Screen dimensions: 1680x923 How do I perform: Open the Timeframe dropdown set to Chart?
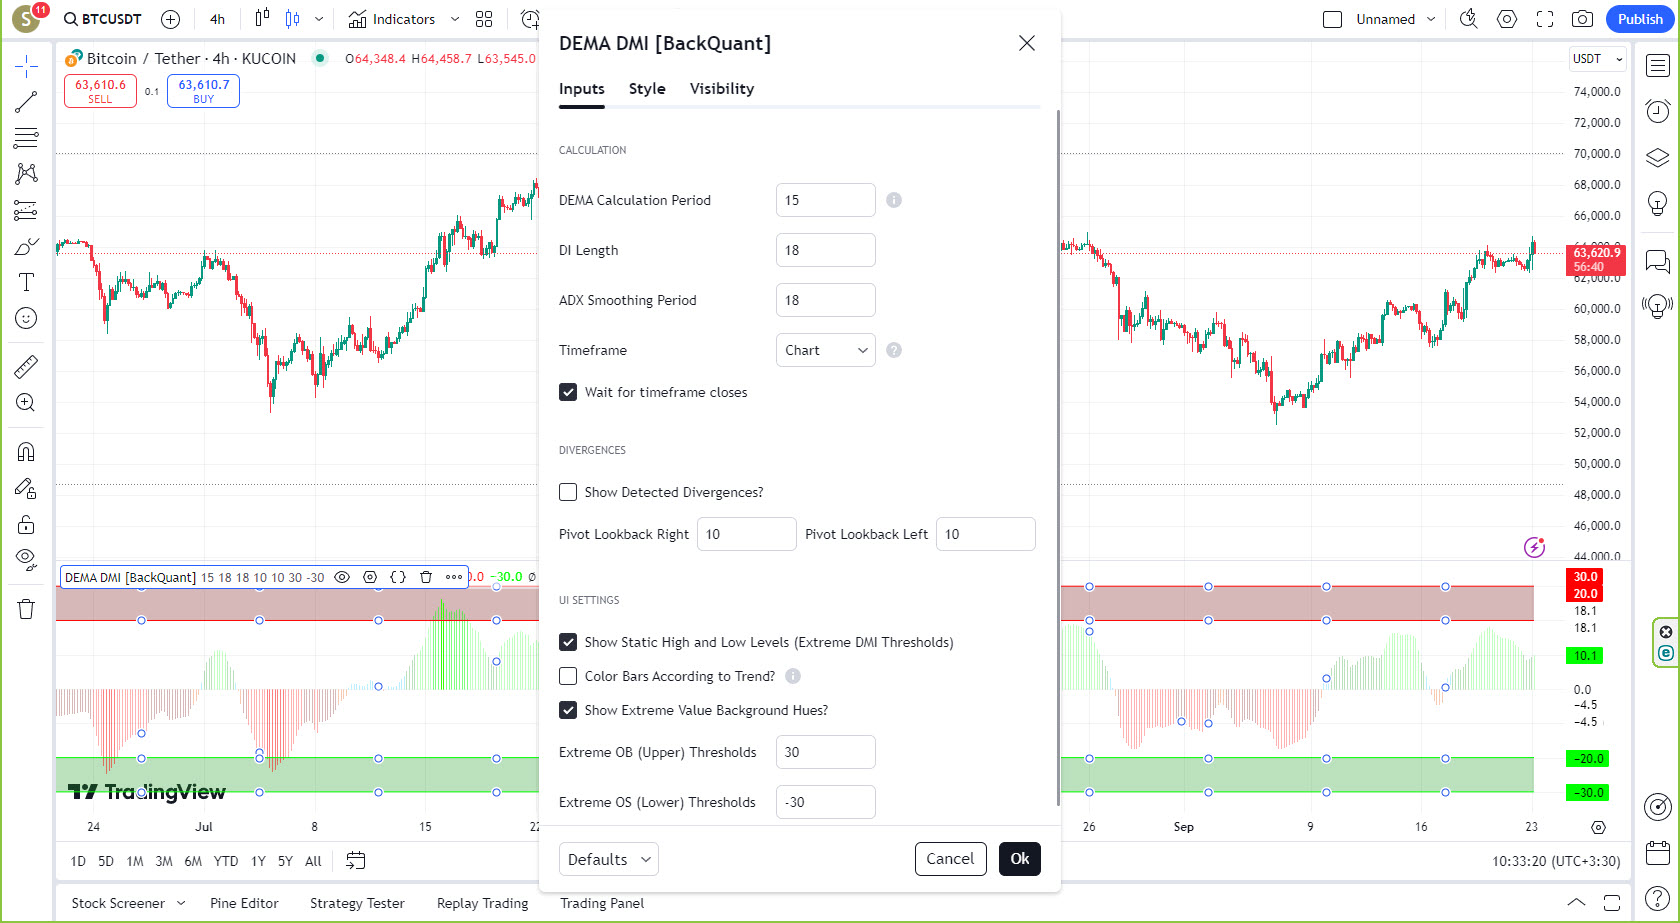[825, 350]
